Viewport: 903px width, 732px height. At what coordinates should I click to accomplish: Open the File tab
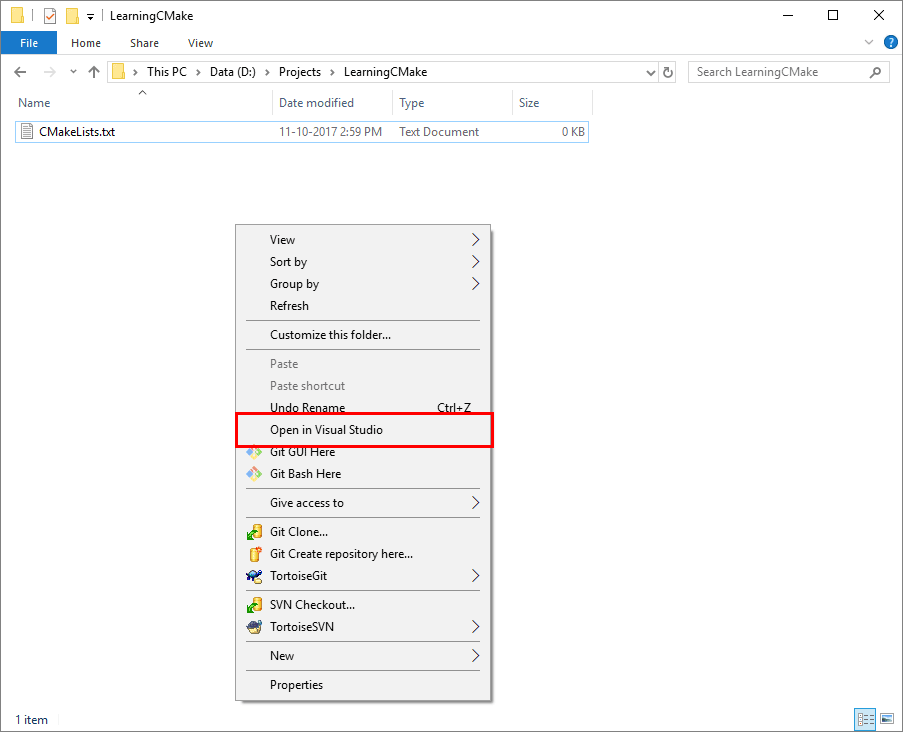pos(29,43)
